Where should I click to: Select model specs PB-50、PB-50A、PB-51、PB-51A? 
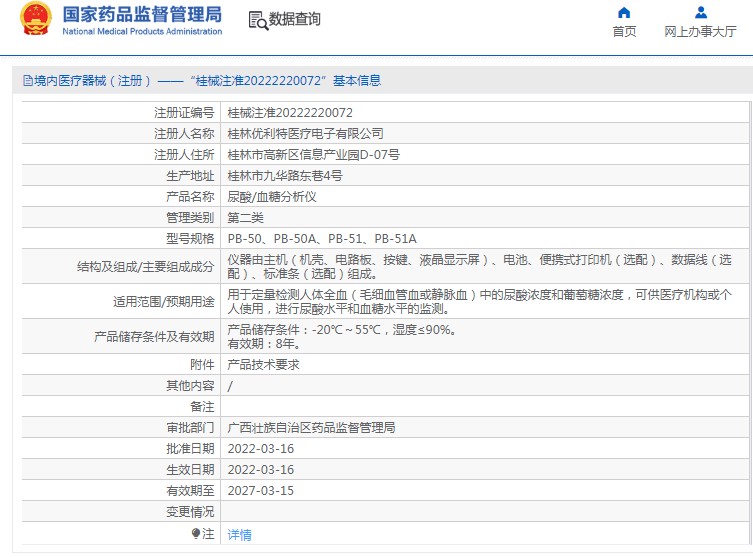322,239
